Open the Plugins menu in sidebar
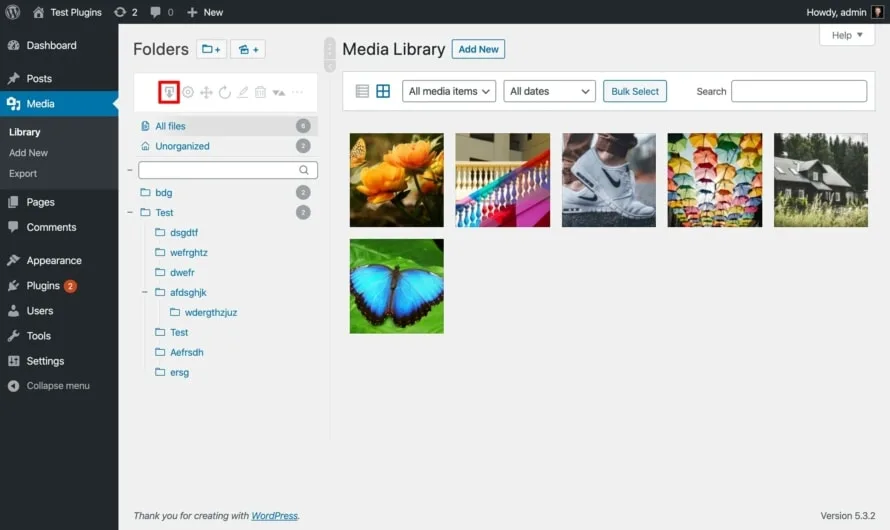 click(43, 286)
